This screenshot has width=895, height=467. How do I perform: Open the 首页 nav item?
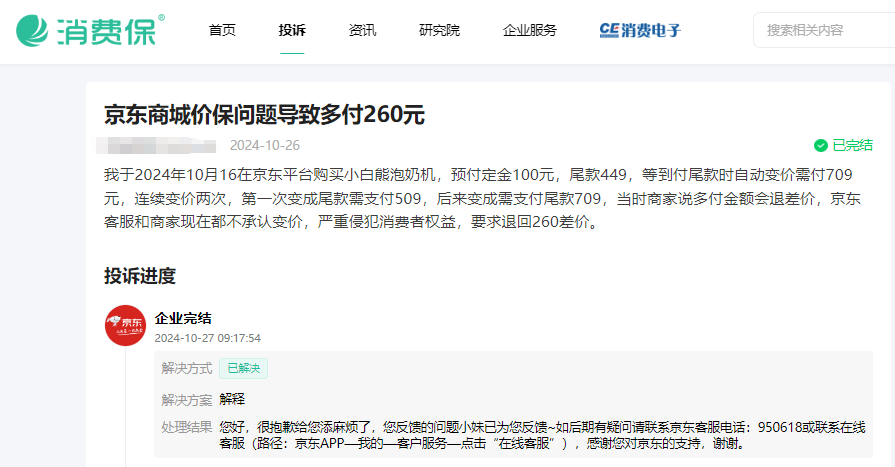pyautogui.click(x=222, y=30)
